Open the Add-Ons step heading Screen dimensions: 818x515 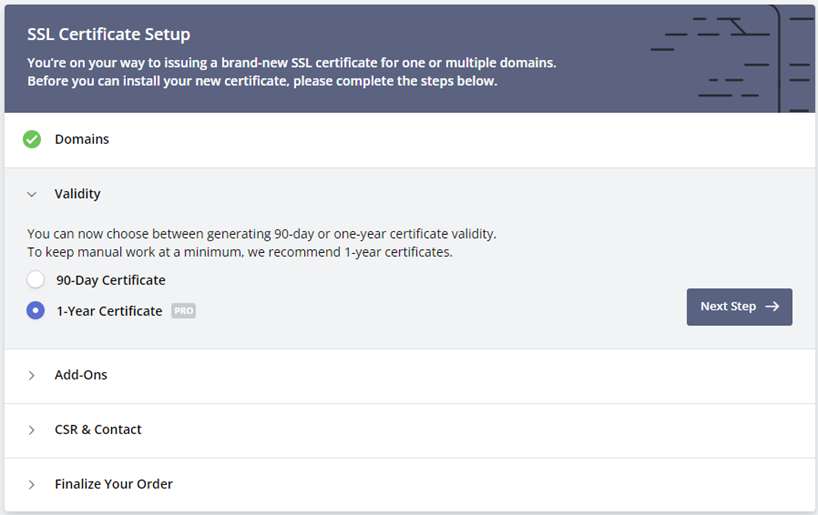(x=81, y=375)
